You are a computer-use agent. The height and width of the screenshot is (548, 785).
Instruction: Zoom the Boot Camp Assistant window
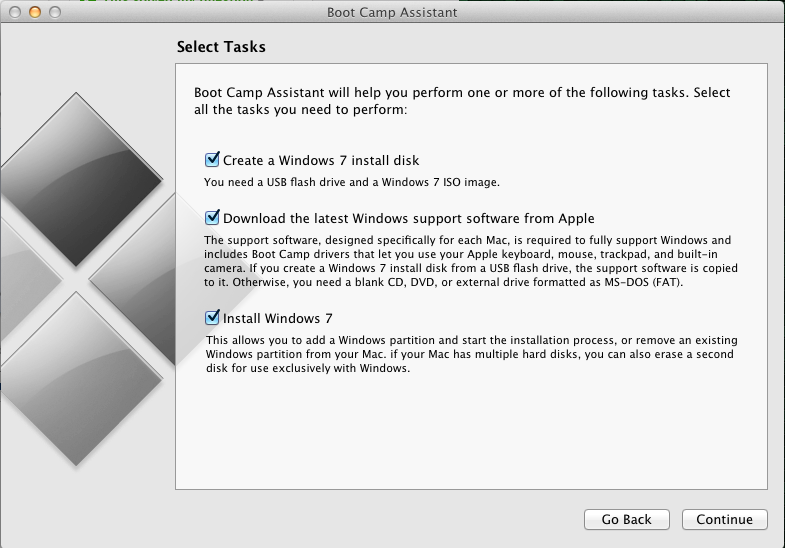(x=55, y=12)
